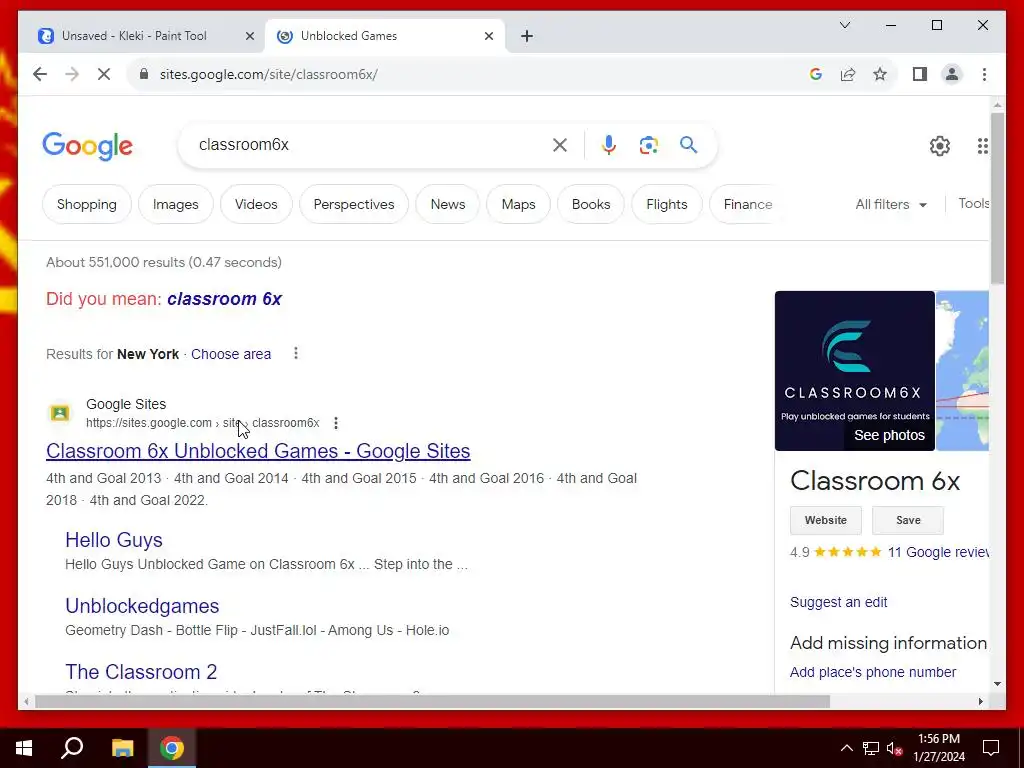The image size is (1024, 768).
Task: Click Add place's phone number link
Action: tap(872, 672)
